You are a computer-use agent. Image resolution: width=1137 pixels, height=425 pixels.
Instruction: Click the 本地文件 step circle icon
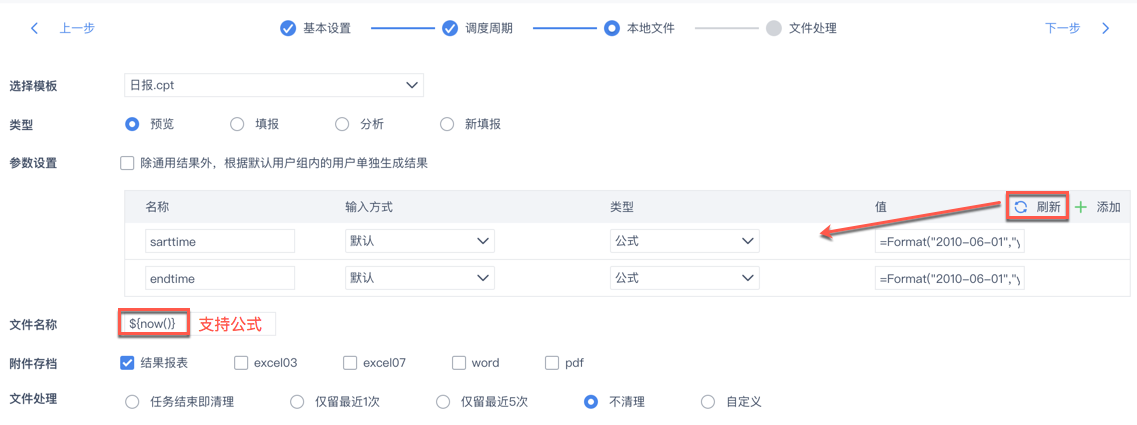coord(611,28)
